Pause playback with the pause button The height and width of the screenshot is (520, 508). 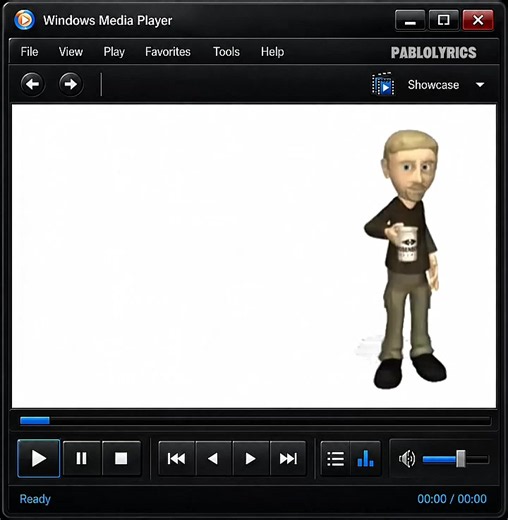[81, 458]
